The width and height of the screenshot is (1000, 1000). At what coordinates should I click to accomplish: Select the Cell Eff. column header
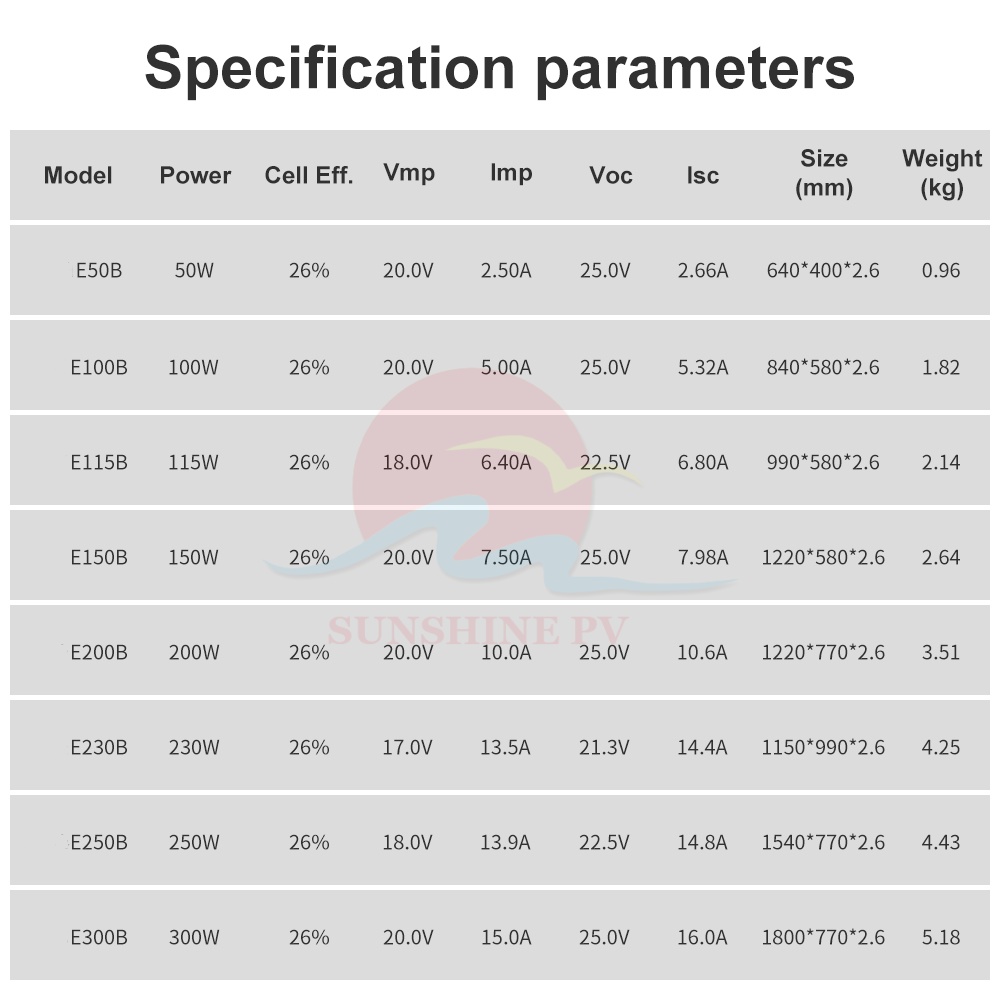[309, 175]
